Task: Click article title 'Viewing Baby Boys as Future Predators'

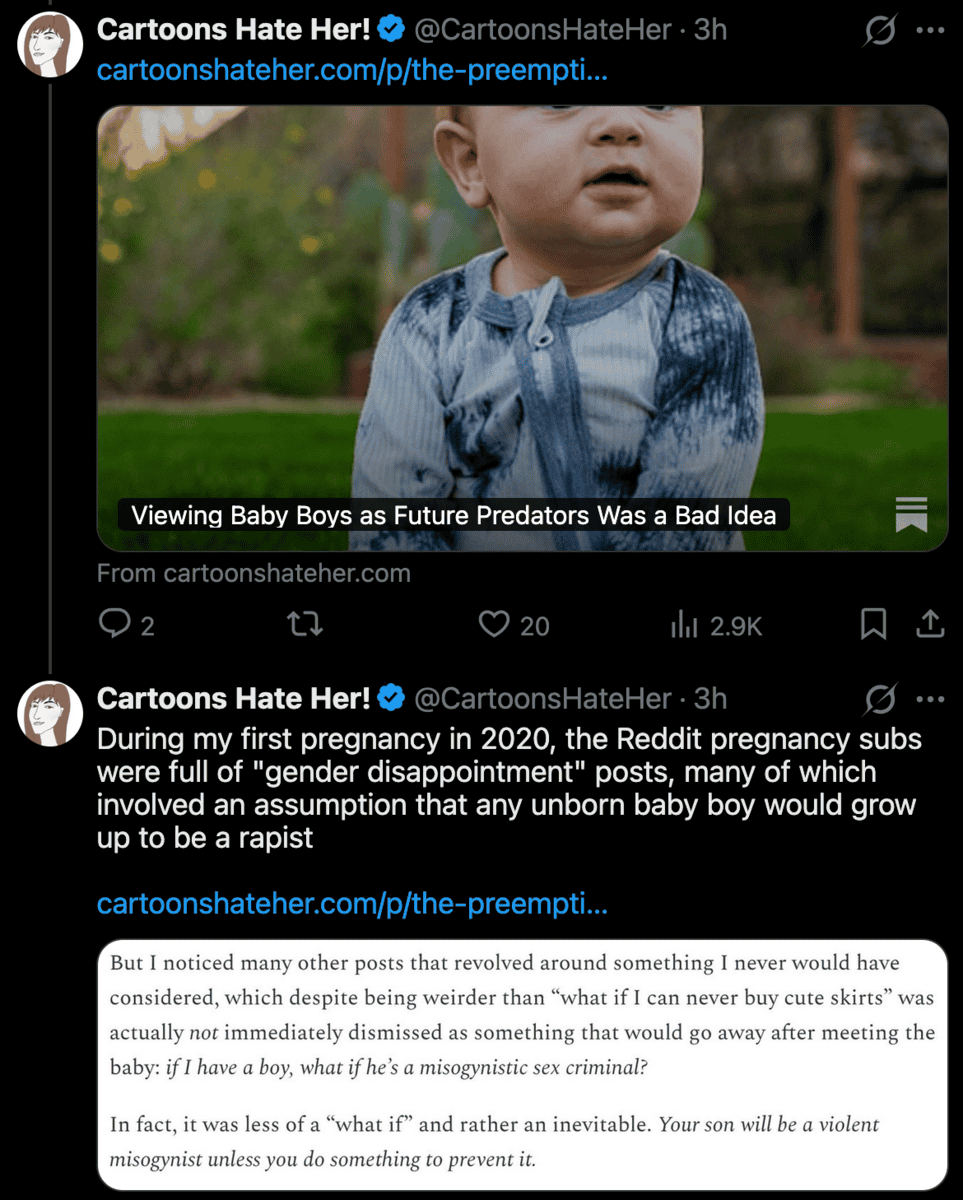Action: [x=454, y=516]
